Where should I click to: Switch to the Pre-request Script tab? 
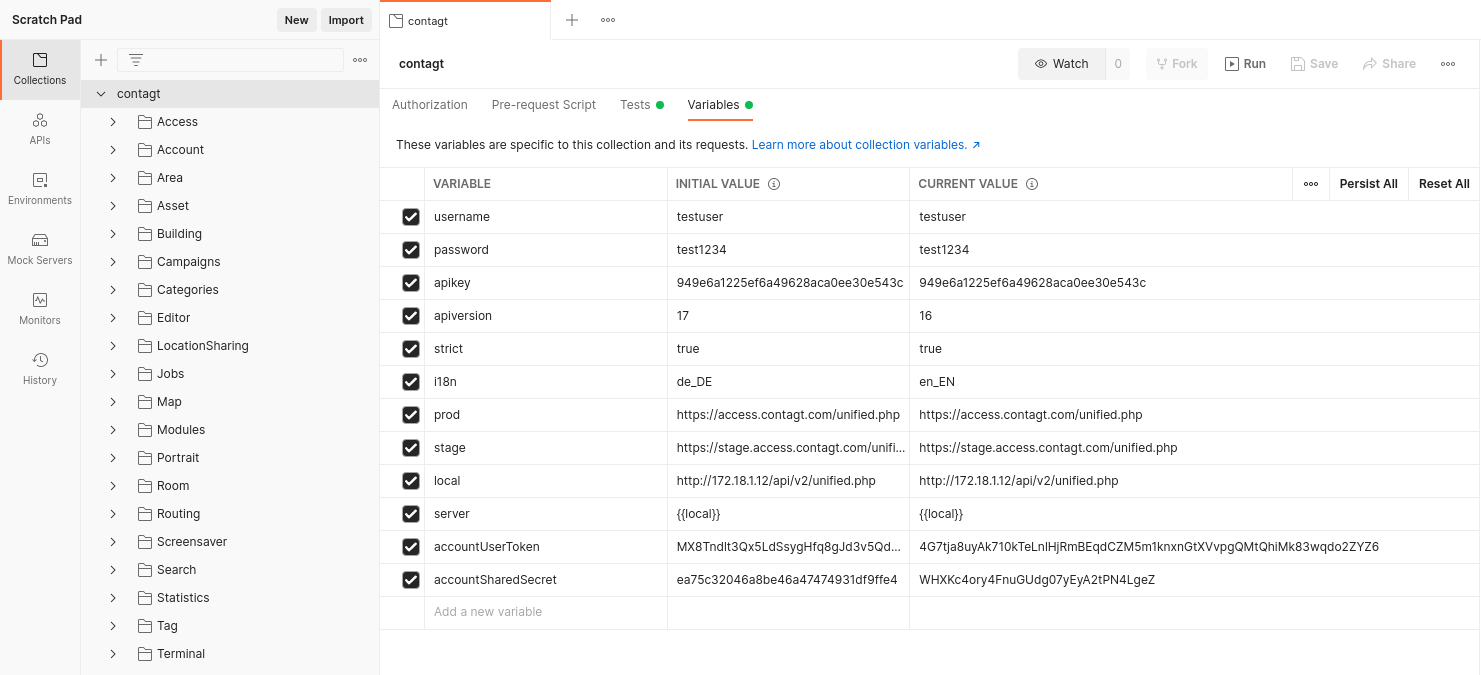(544, 105)
